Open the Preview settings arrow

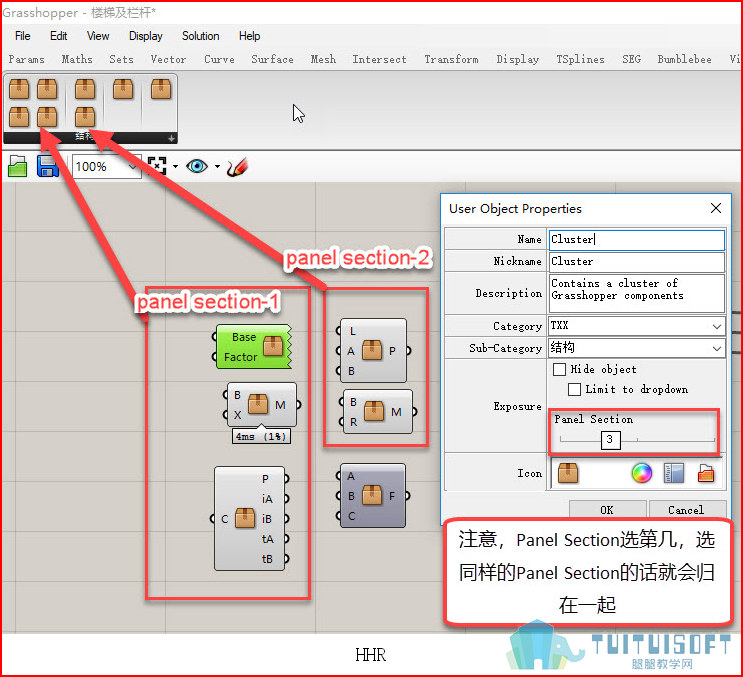[x=217, y=166]
